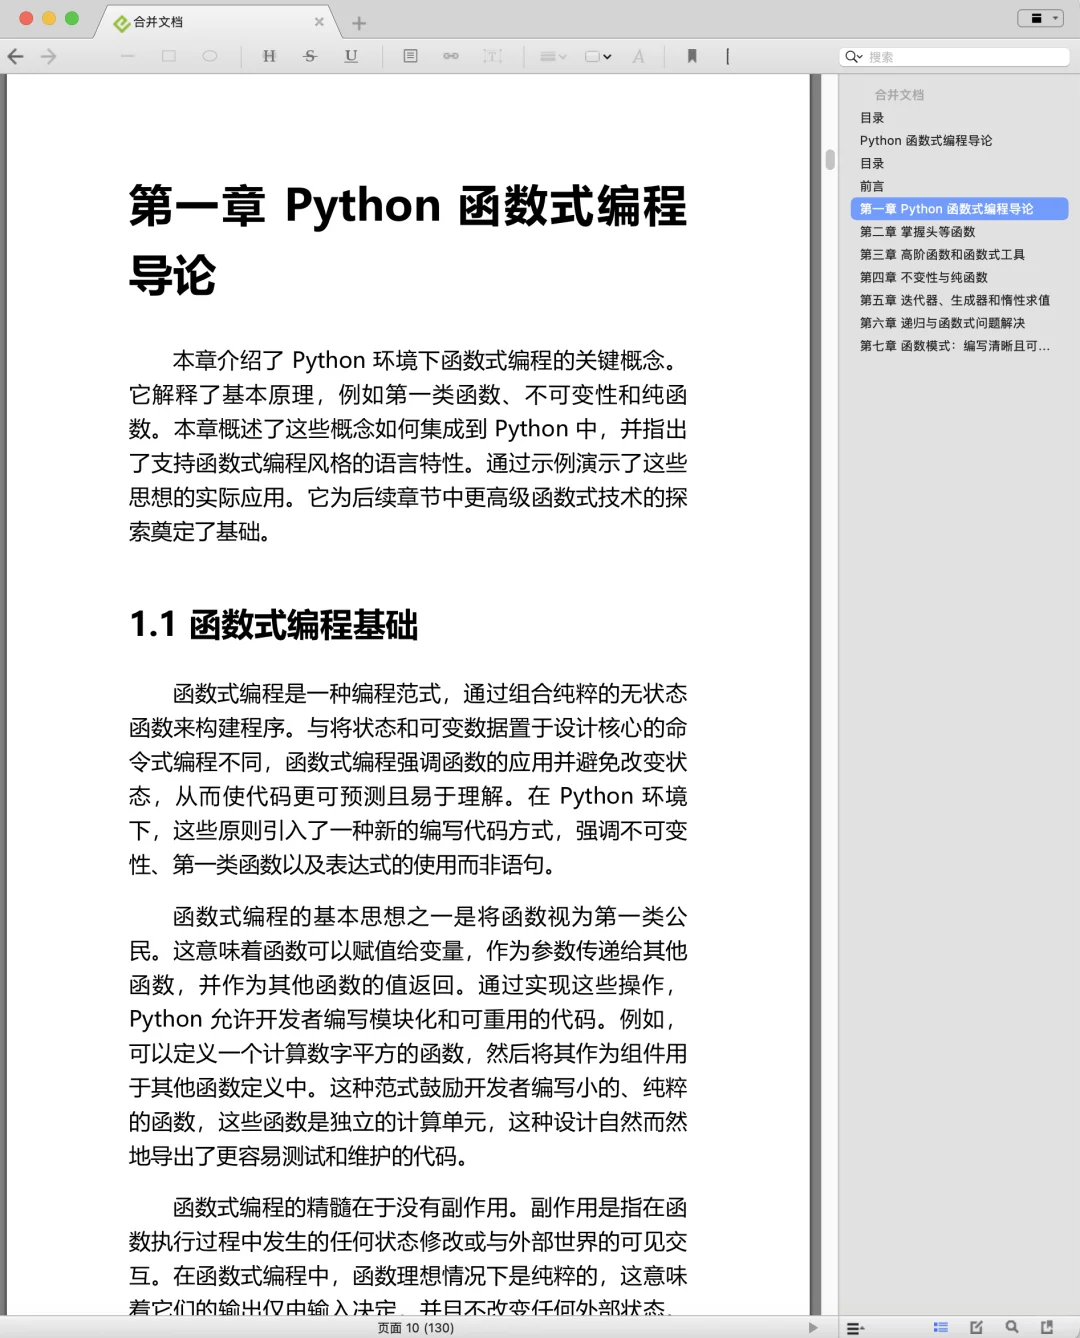1080x1338 pixels.
Task: Go to the 前言 outline entry
Action: point(872,187)
